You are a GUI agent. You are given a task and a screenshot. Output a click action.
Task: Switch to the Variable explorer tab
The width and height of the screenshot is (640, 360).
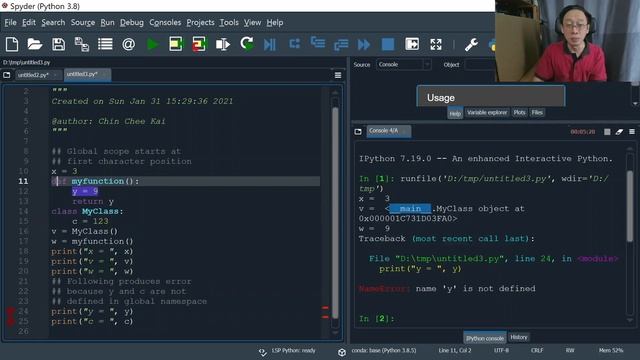[x=487, y=113]
